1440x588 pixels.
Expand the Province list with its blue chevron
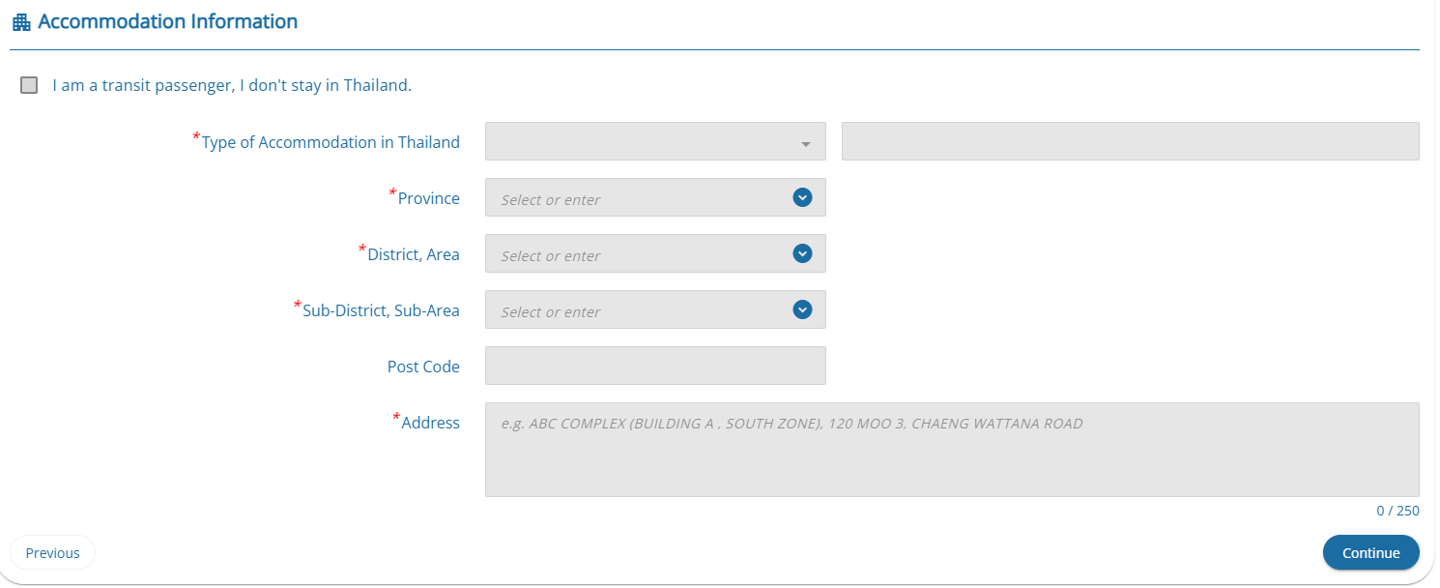[x=802, y=197]
